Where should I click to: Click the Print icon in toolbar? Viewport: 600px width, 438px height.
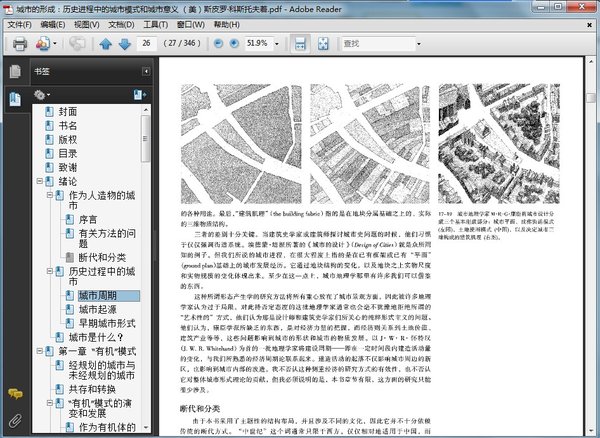tap(20, 44)
